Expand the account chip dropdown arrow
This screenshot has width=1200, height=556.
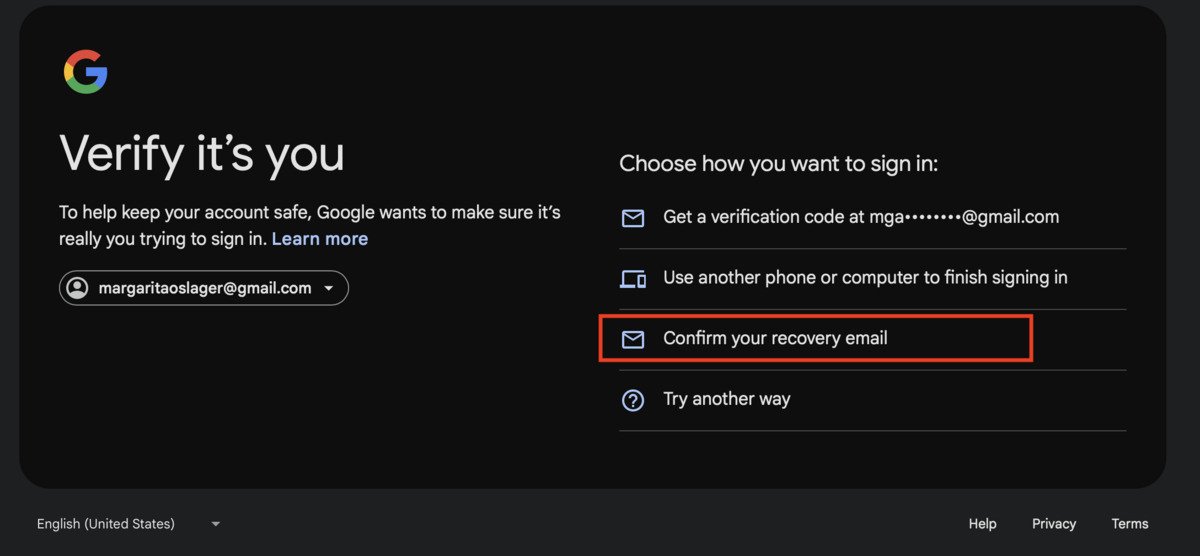pos(330,289)
